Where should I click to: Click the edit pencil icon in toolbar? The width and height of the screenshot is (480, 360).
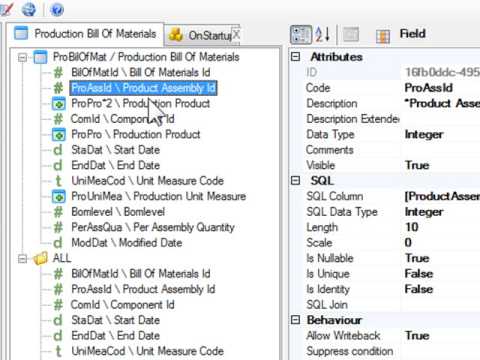pyautogui.click(x=6, y=9)
